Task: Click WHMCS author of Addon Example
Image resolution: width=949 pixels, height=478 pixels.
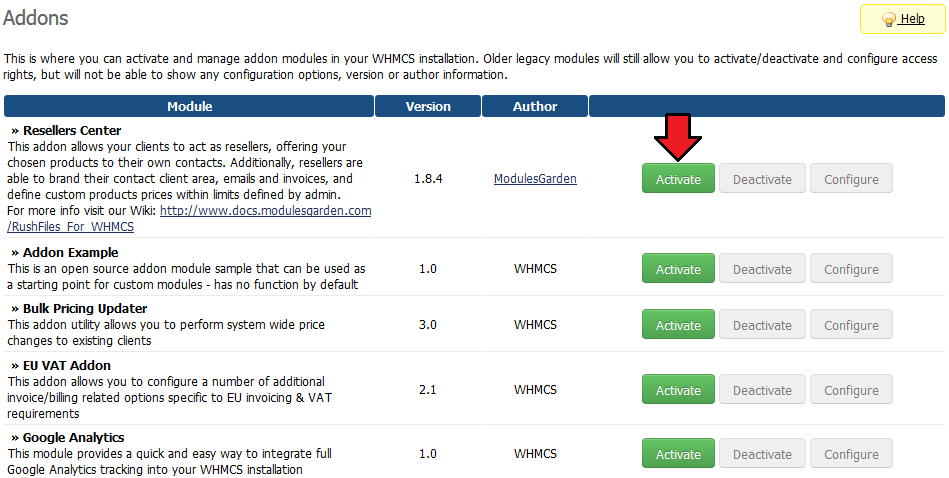Action: pos(535,269)
